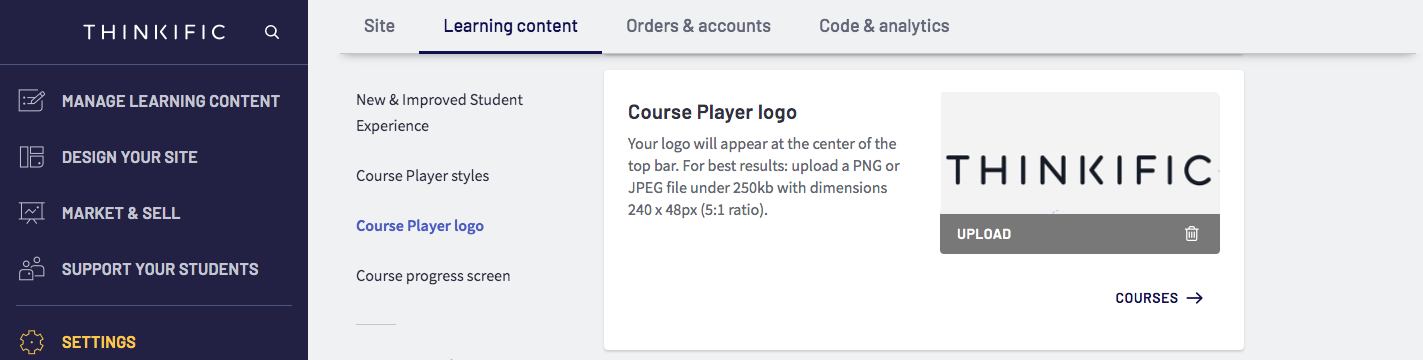Open New & Improved Student Experience section

[440, 113]
